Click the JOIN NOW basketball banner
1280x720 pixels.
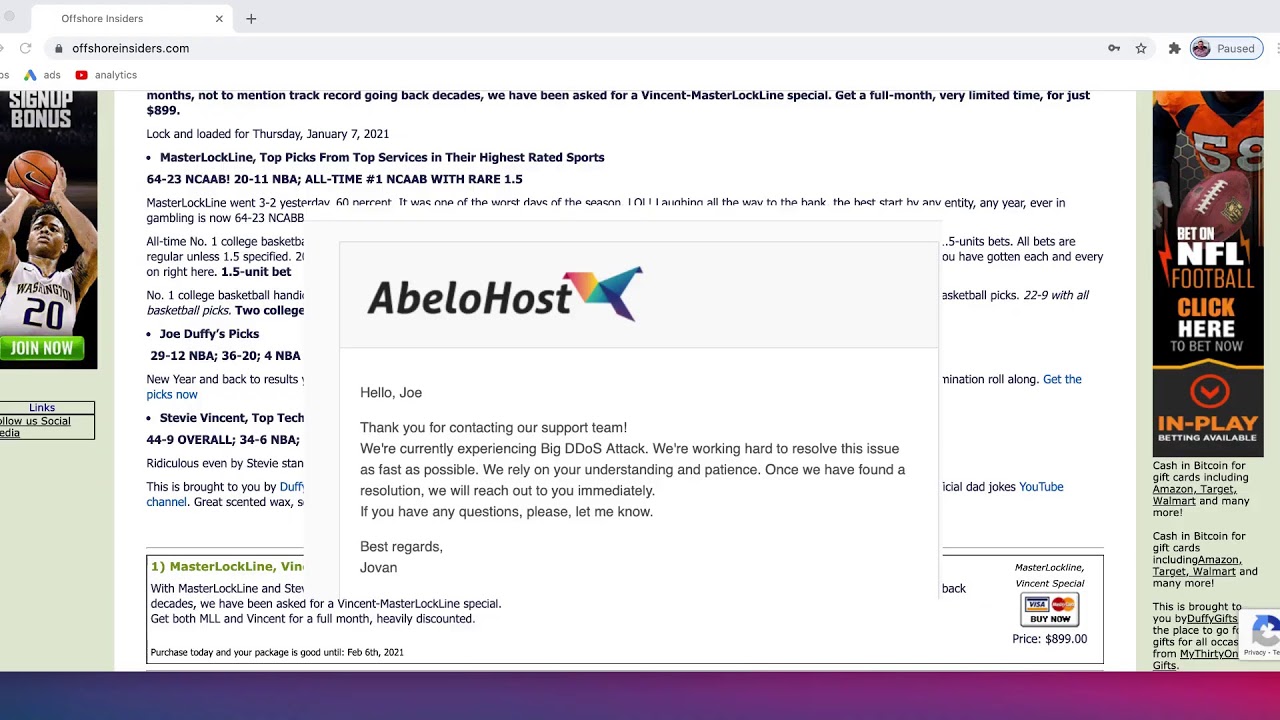[x=43, y=349]
